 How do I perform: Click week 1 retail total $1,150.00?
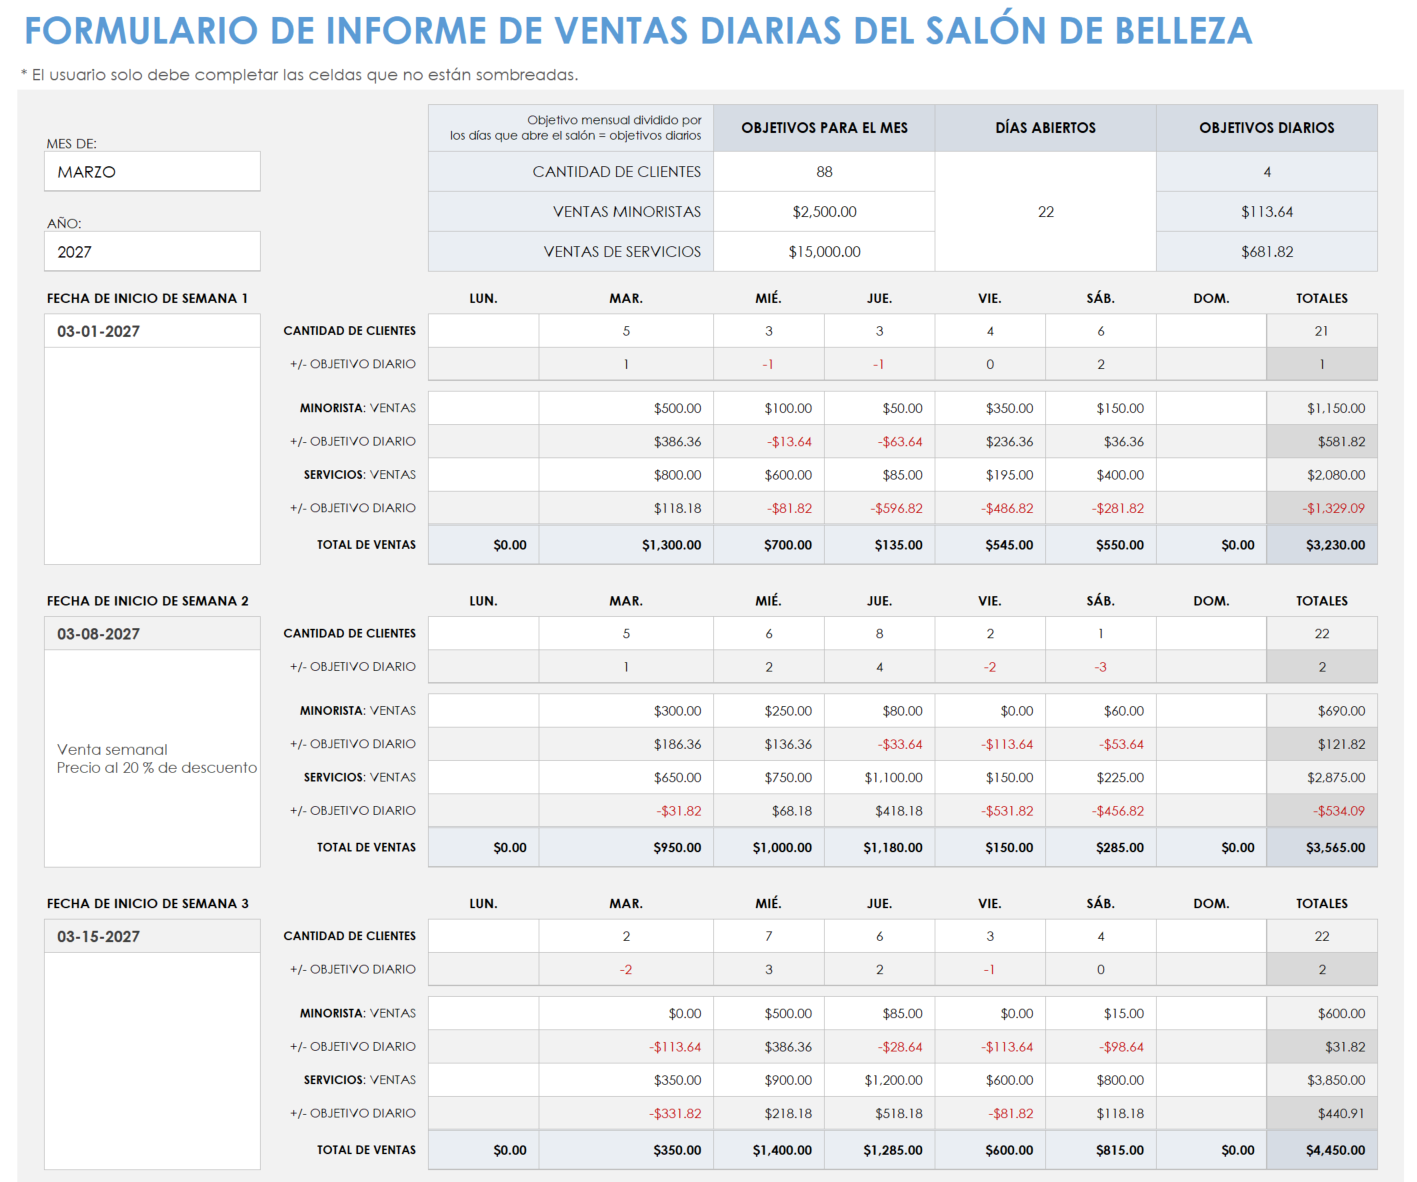[1322, 408]
